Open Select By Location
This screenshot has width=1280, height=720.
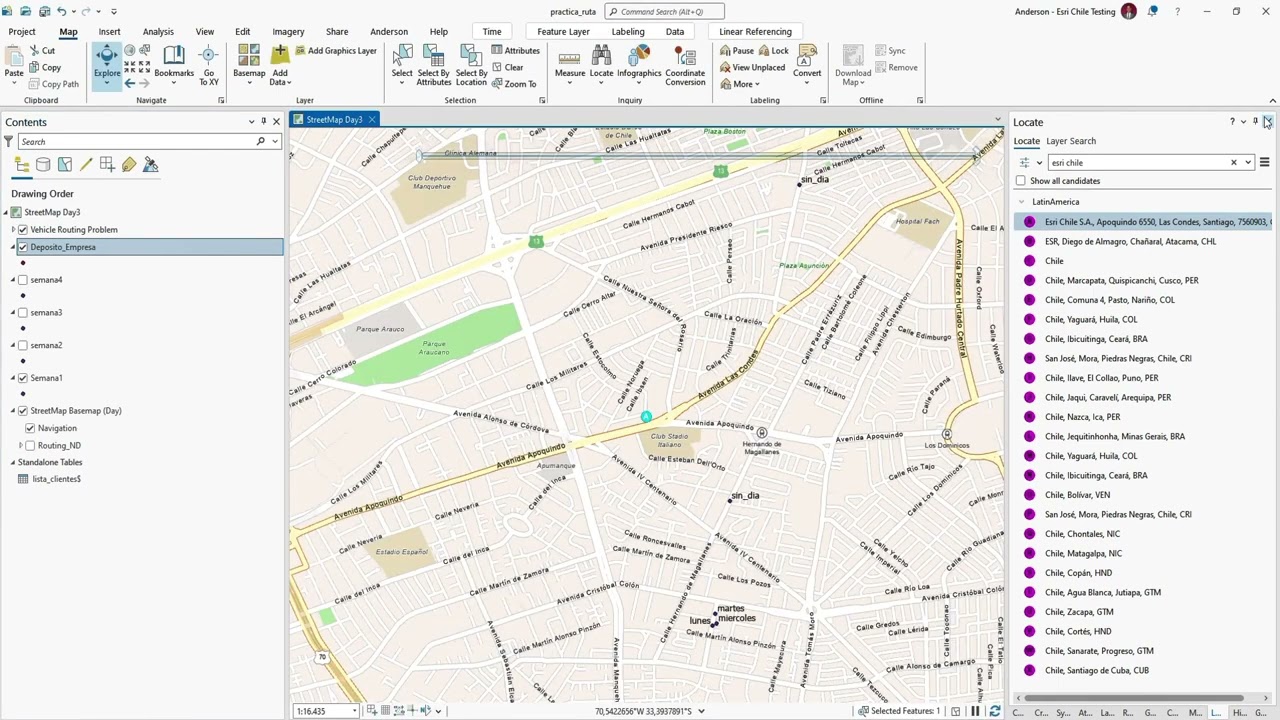(x=471, y=64)
